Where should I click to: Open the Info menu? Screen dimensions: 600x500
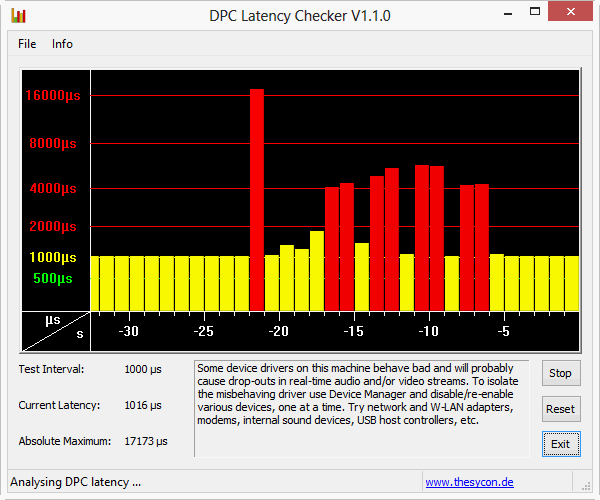[x=62, y=44]
